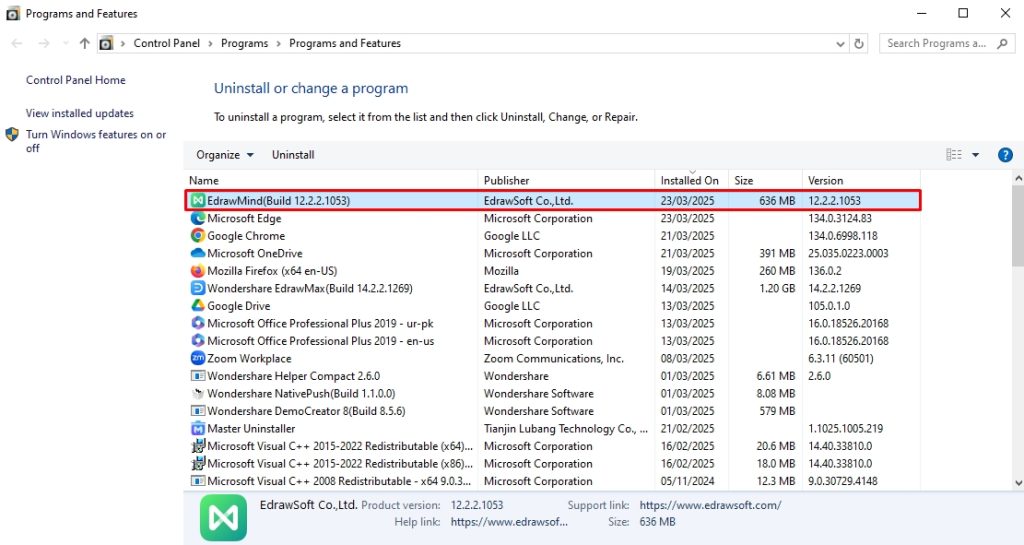The width and height of the screenshot is (1024, 545).
Task: Click the refresh icon beside address bar
Action: click(x=859, y=44)
